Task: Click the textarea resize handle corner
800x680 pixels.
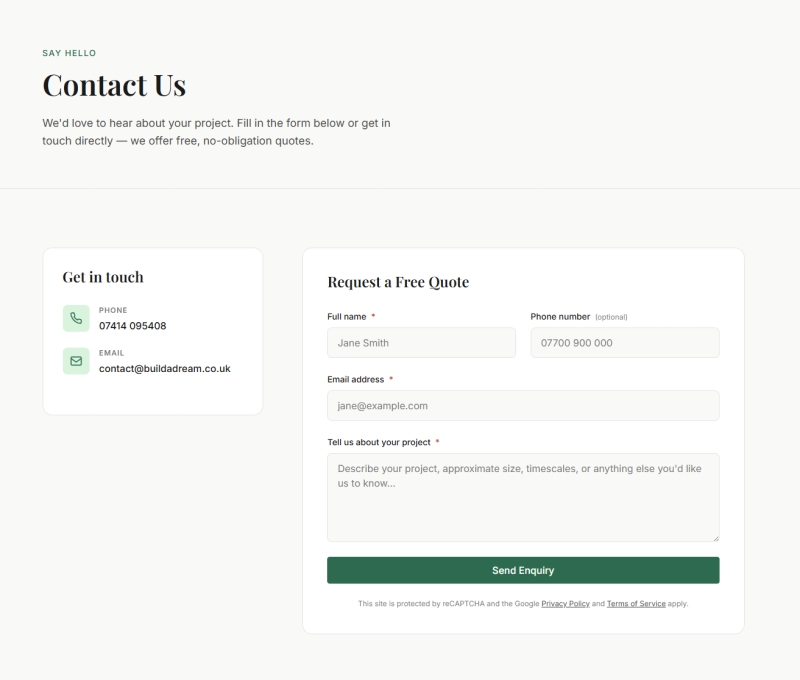Action: (715, 538)
